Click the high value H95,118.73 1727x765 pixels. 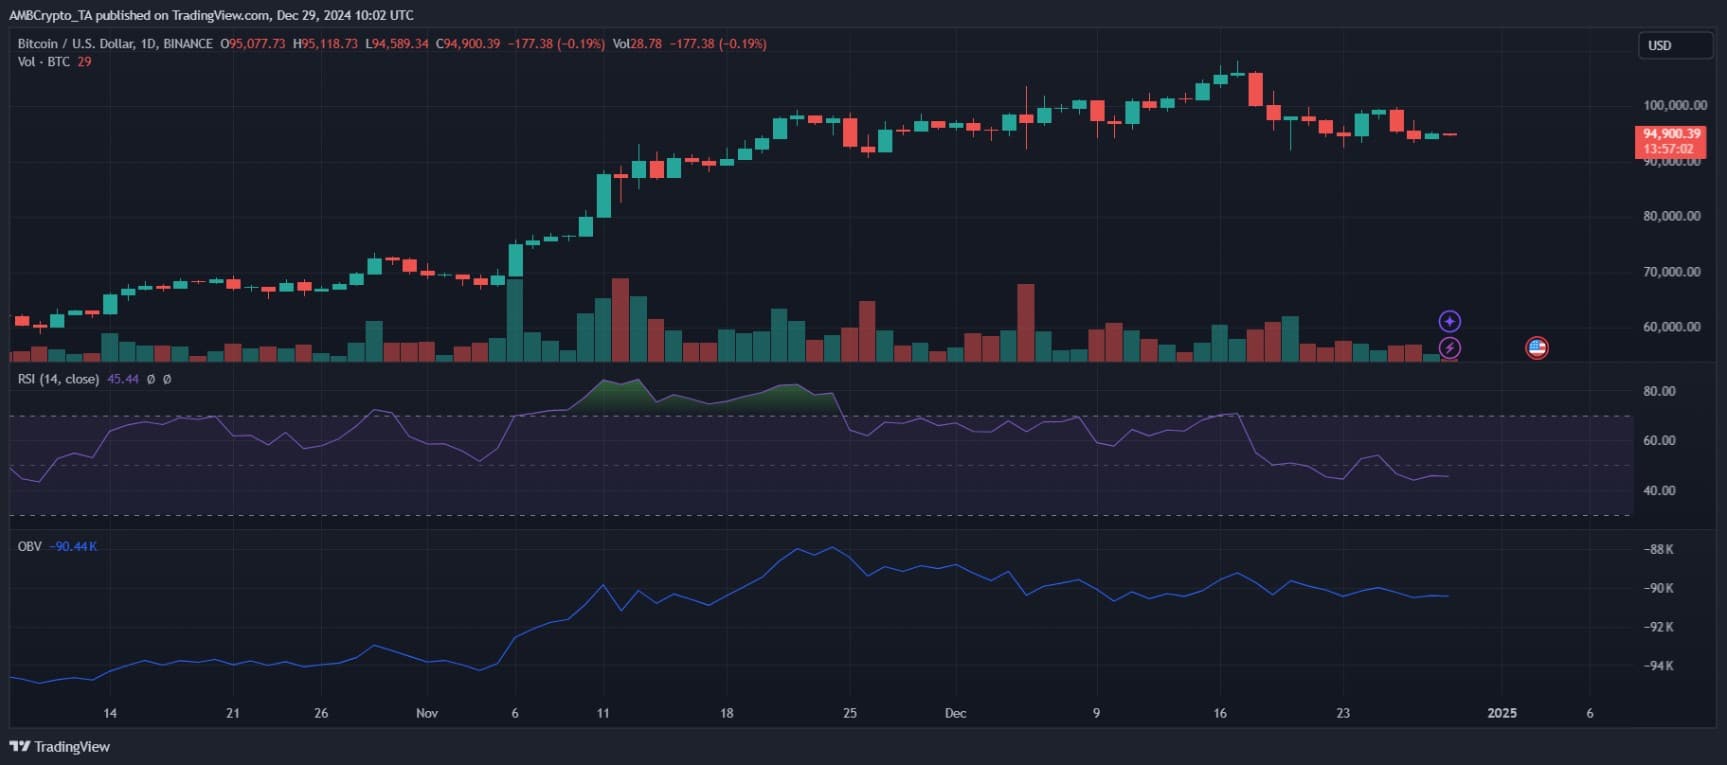pos(325,44)
